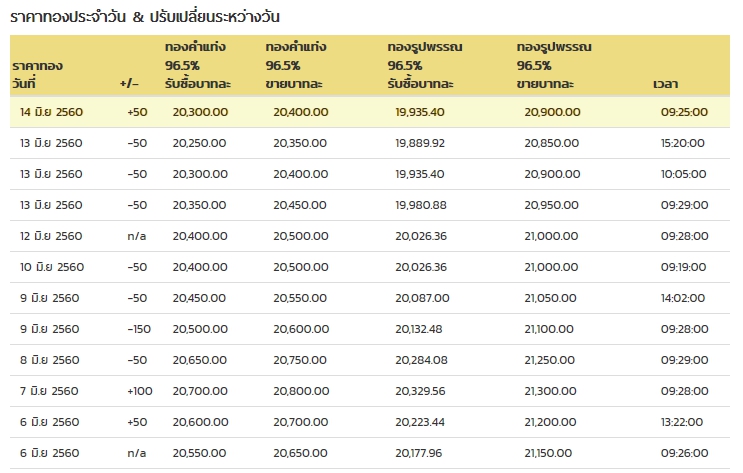
Task: Click the 13:22:00 time cell
Action: pyautogui.click(x=681, y=422)
